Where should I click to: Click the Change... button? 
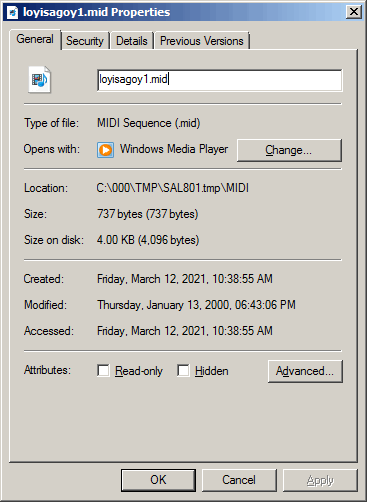pos(289,150)
